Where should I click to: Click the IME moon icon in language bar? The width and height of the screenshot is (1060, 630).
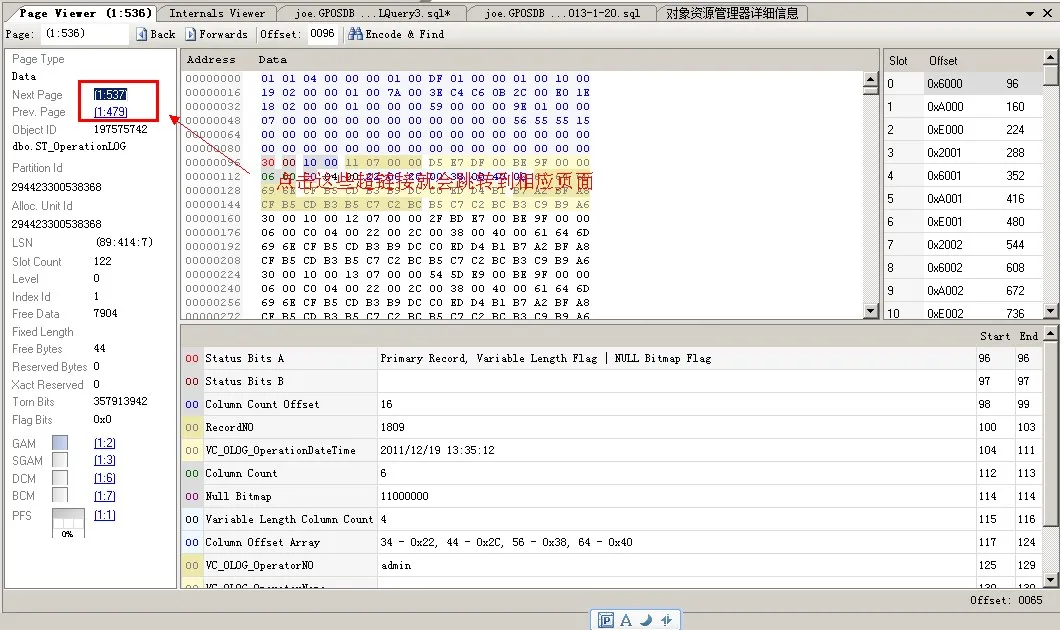[x=645, y=620]
